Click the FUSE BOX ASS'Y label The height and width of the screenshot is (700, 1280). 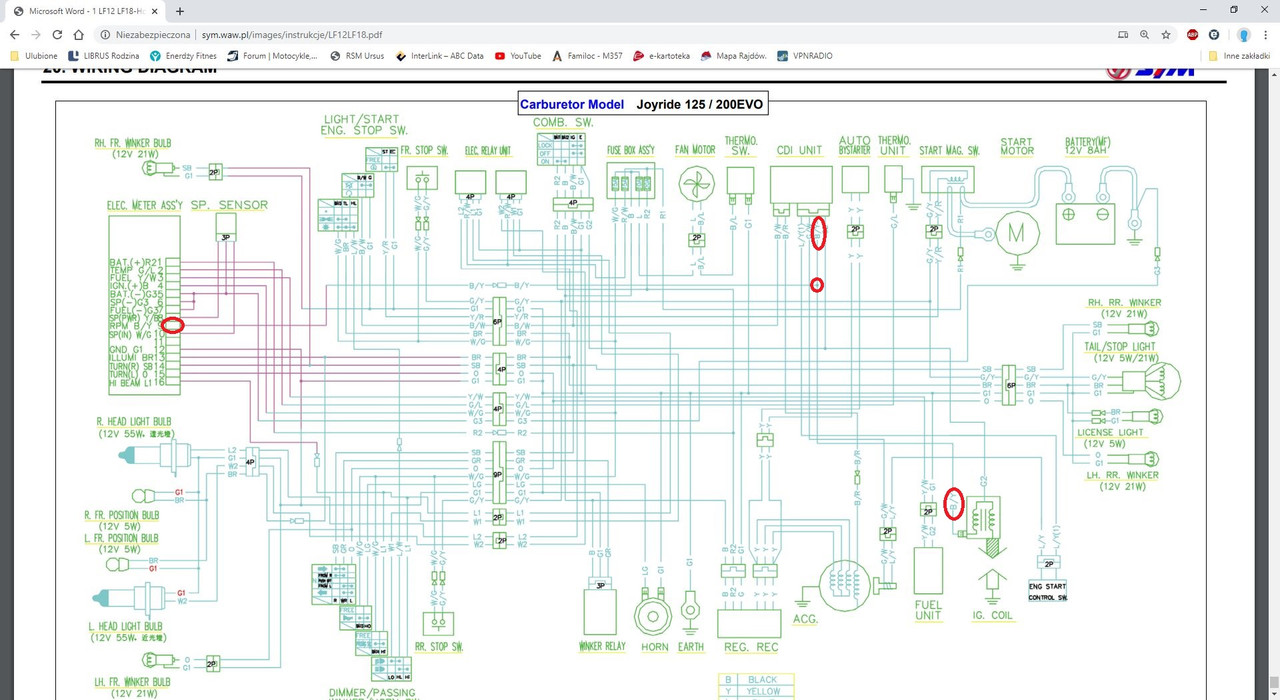[x=630, y=150]
